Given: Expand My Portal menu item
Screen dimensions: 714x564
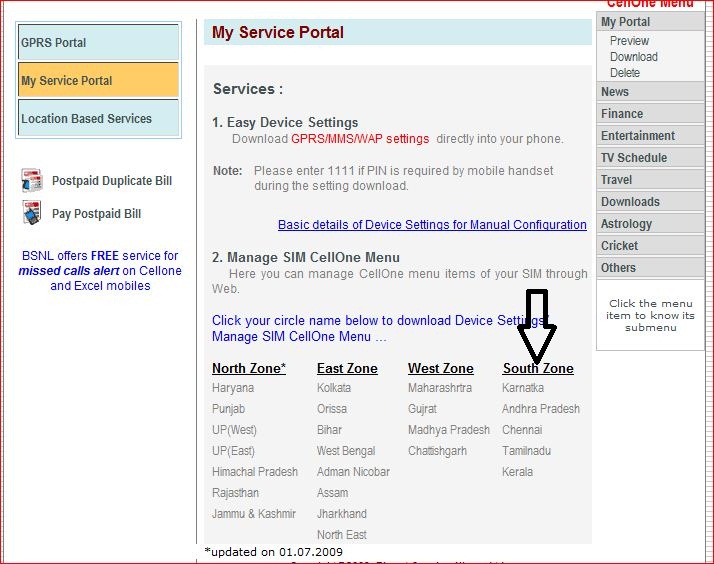Looking at the screenshot, I should 650,21.
